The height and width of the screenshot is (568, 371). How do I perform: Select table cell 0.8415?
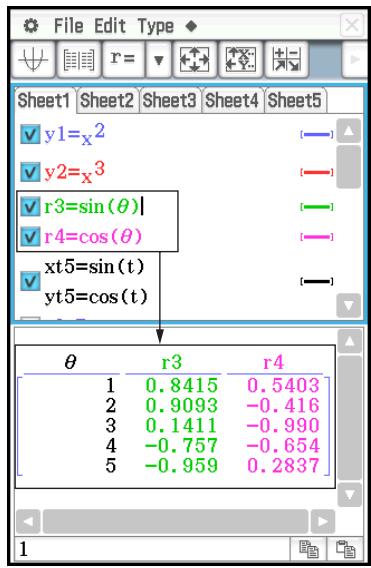click(x=182, y=385)
